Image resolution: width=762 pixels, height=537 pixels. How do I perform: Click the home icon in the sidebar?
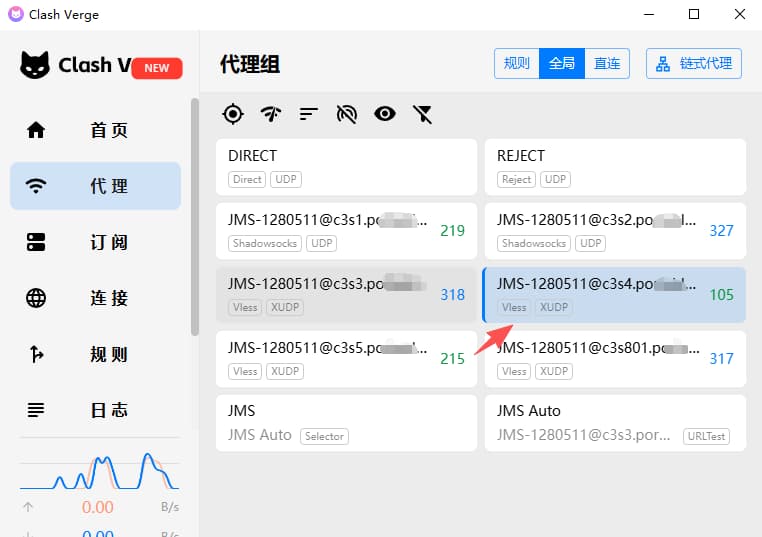[x=36, y=130]
